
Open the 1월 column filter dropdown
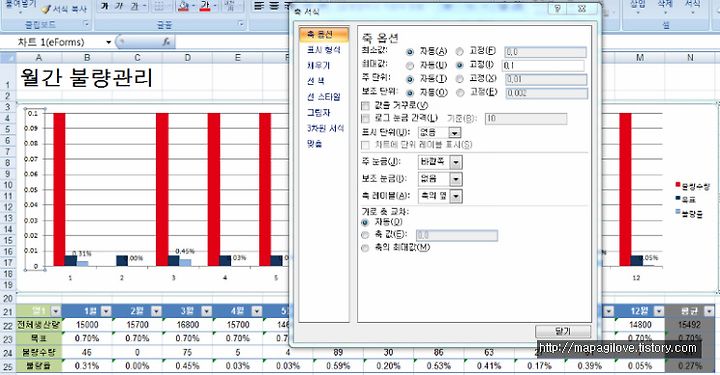(106, 311)
